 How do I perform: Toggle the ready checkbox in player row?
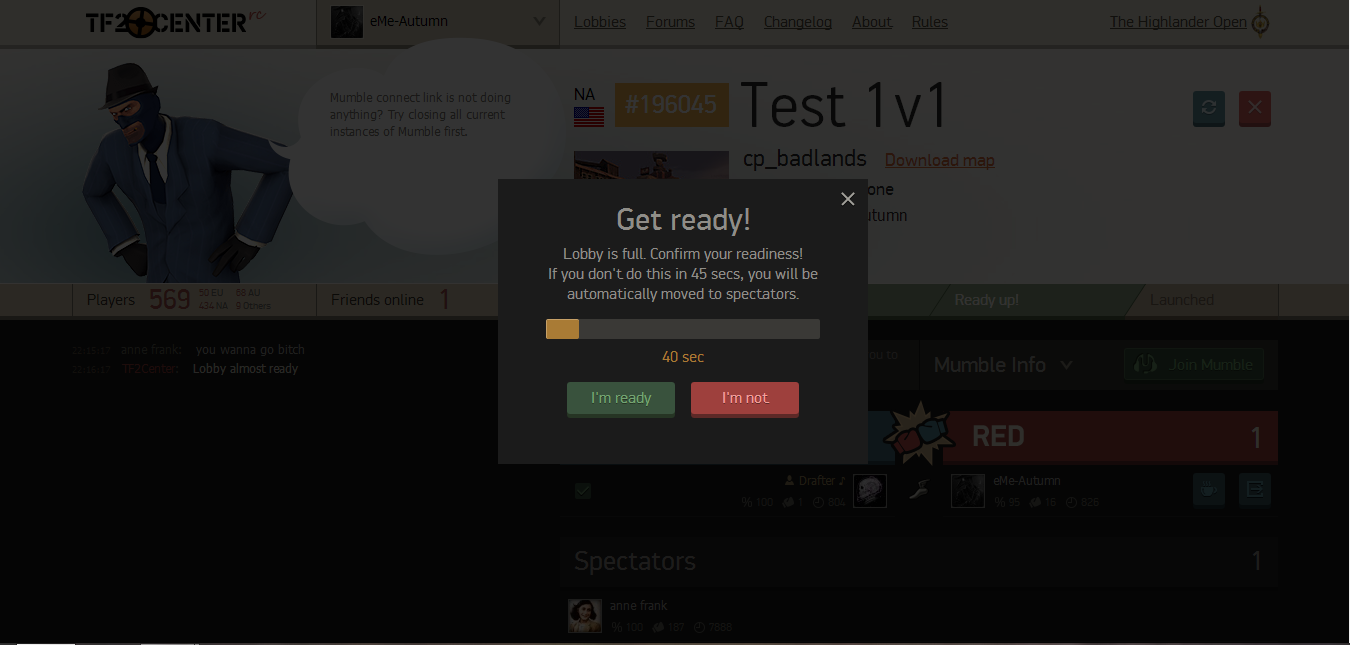[583, 490]
